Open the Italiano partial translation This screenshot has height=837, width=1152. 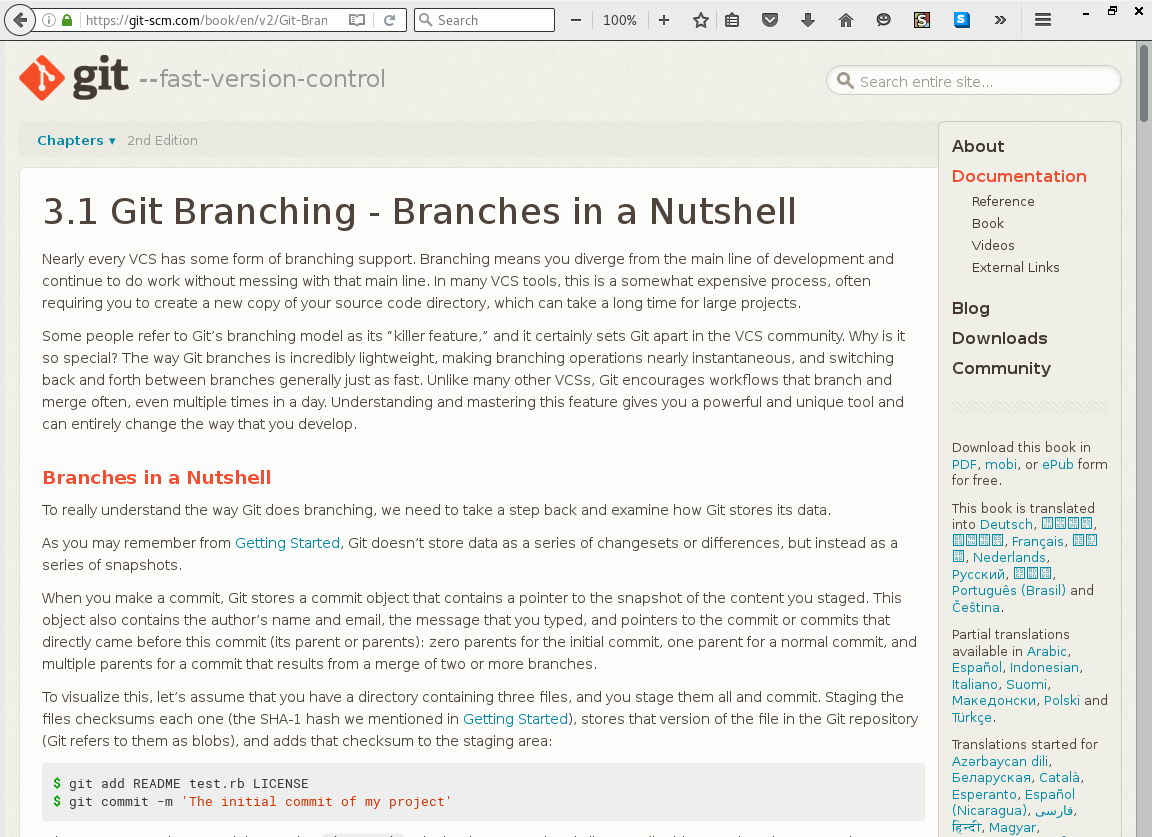point(975,685)
